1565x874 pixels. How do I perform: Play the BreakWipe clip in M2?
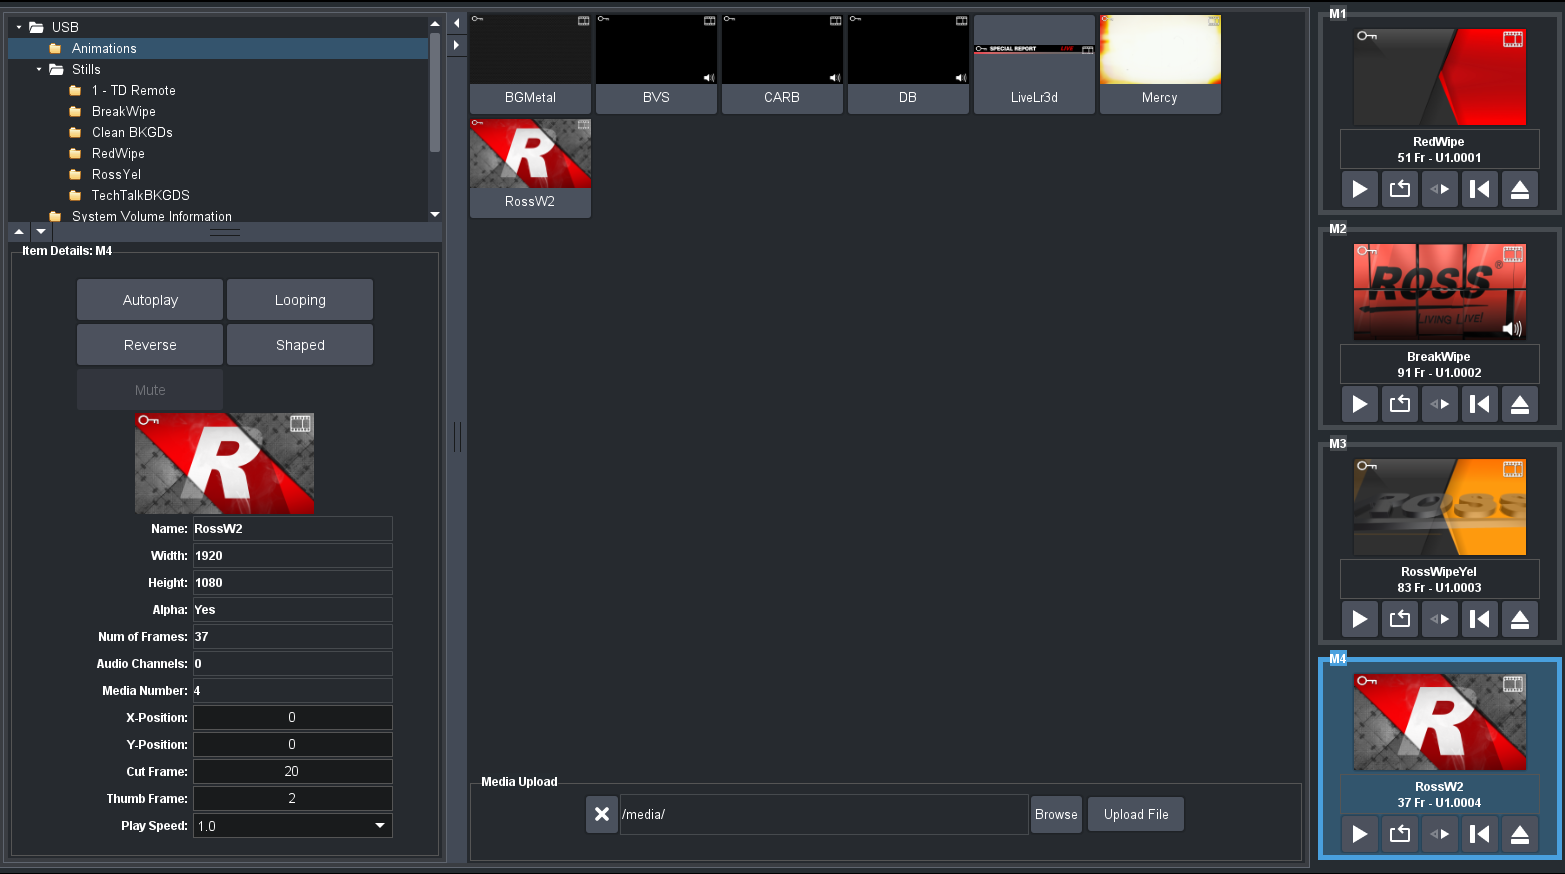point(1360,404)
